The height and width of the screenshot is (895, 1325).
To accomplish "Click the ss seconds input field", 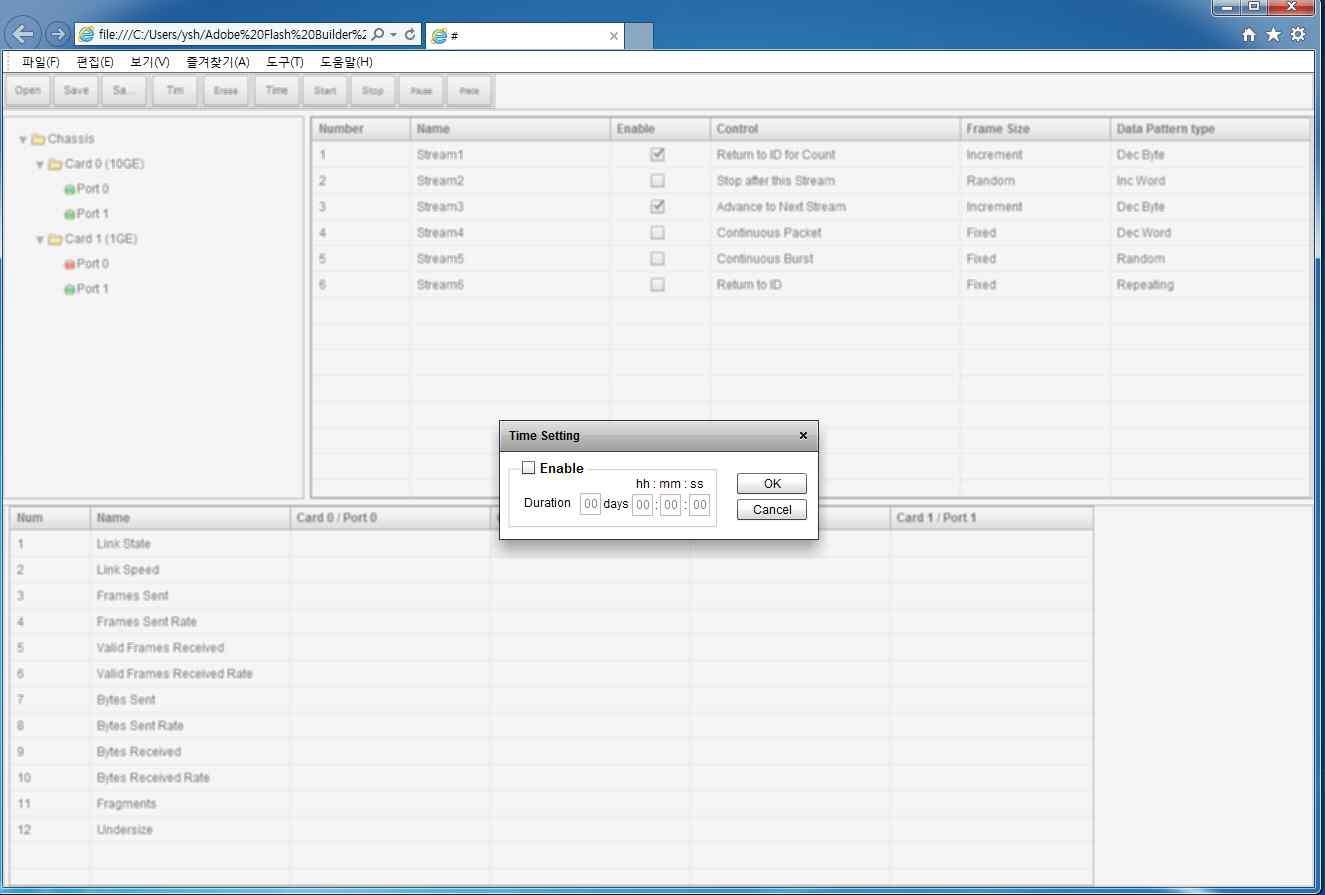I will pyautogui.click(x=699, y=504).
